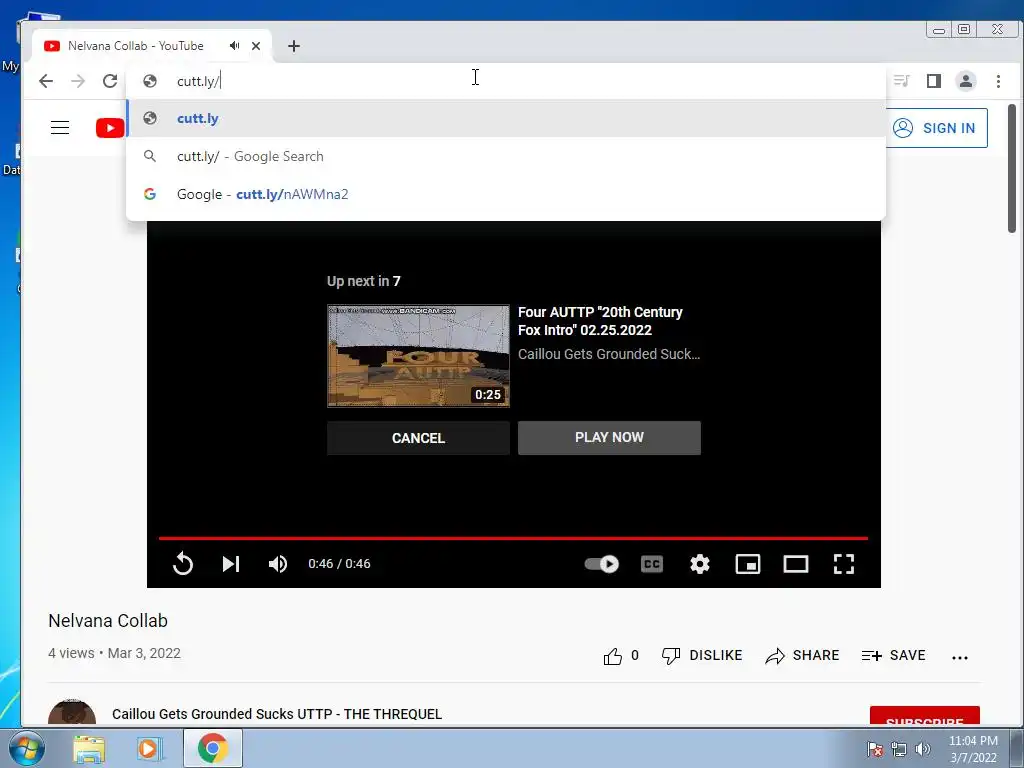Open media controls icon in toolbar
This screenshot has width=1024, height=768.
click(902, 81)
